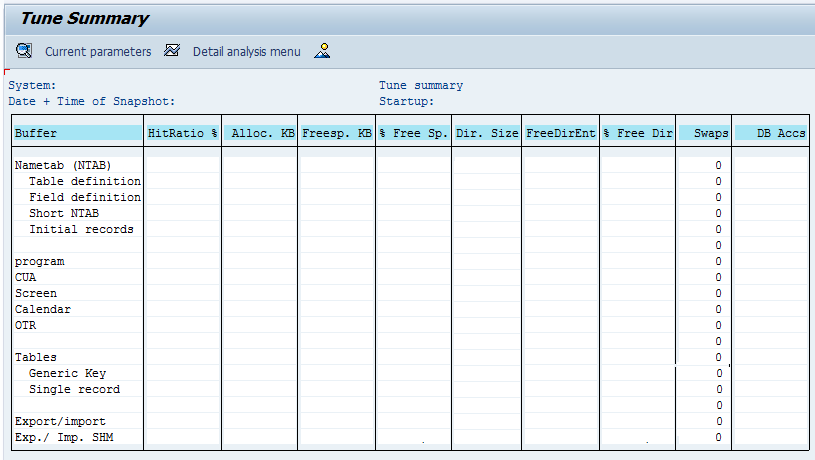Click the icon right of Detail analysis menu
815x460 pixels.
pyautogui.click(x=322, y=51)
